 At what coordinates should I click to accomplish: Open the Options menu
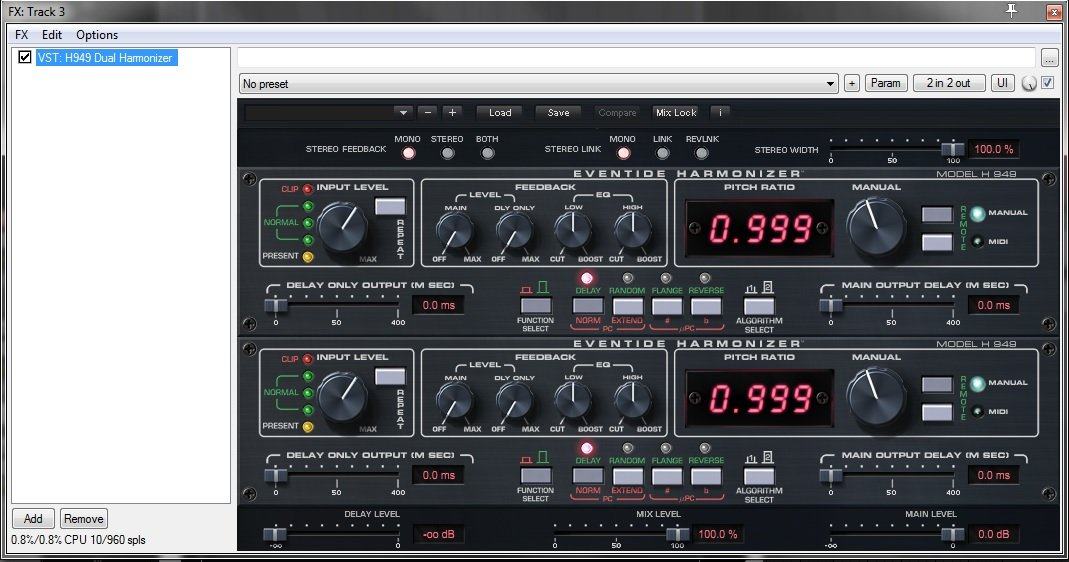97,35
